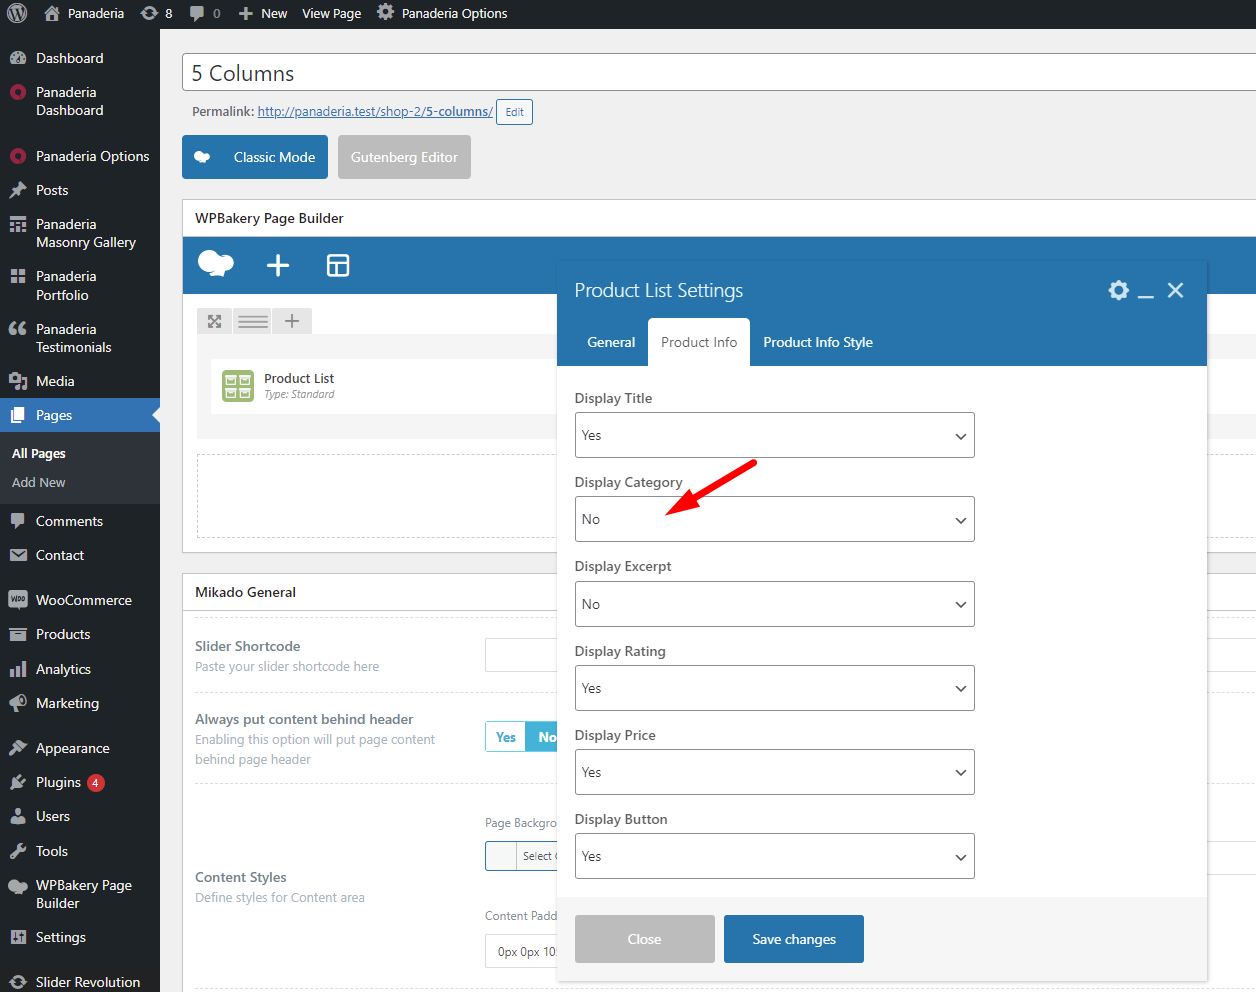Pick page background color swatch
The height and width of the screenshot is (992, 1256).
click(x=501, y=856)
